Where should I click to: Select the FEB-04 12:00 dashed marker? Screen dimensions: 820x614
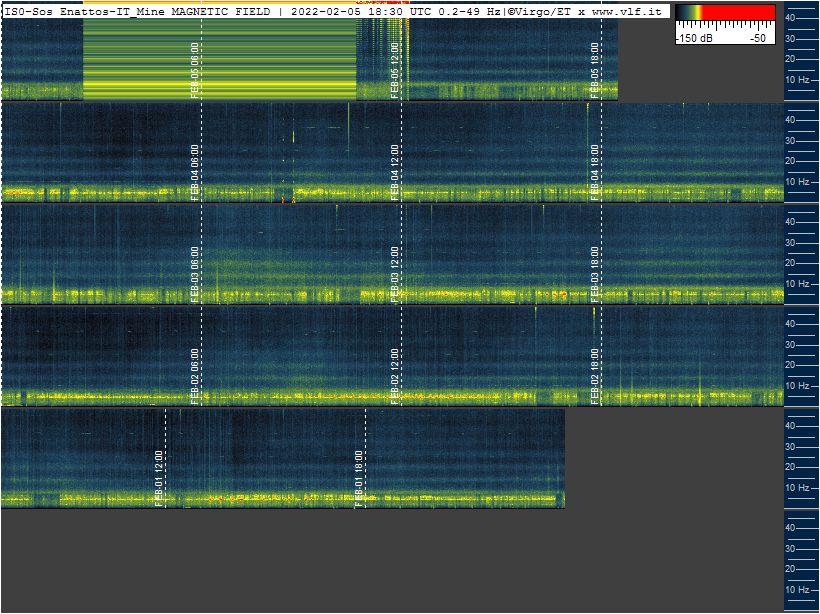click(x=395, y=172)
